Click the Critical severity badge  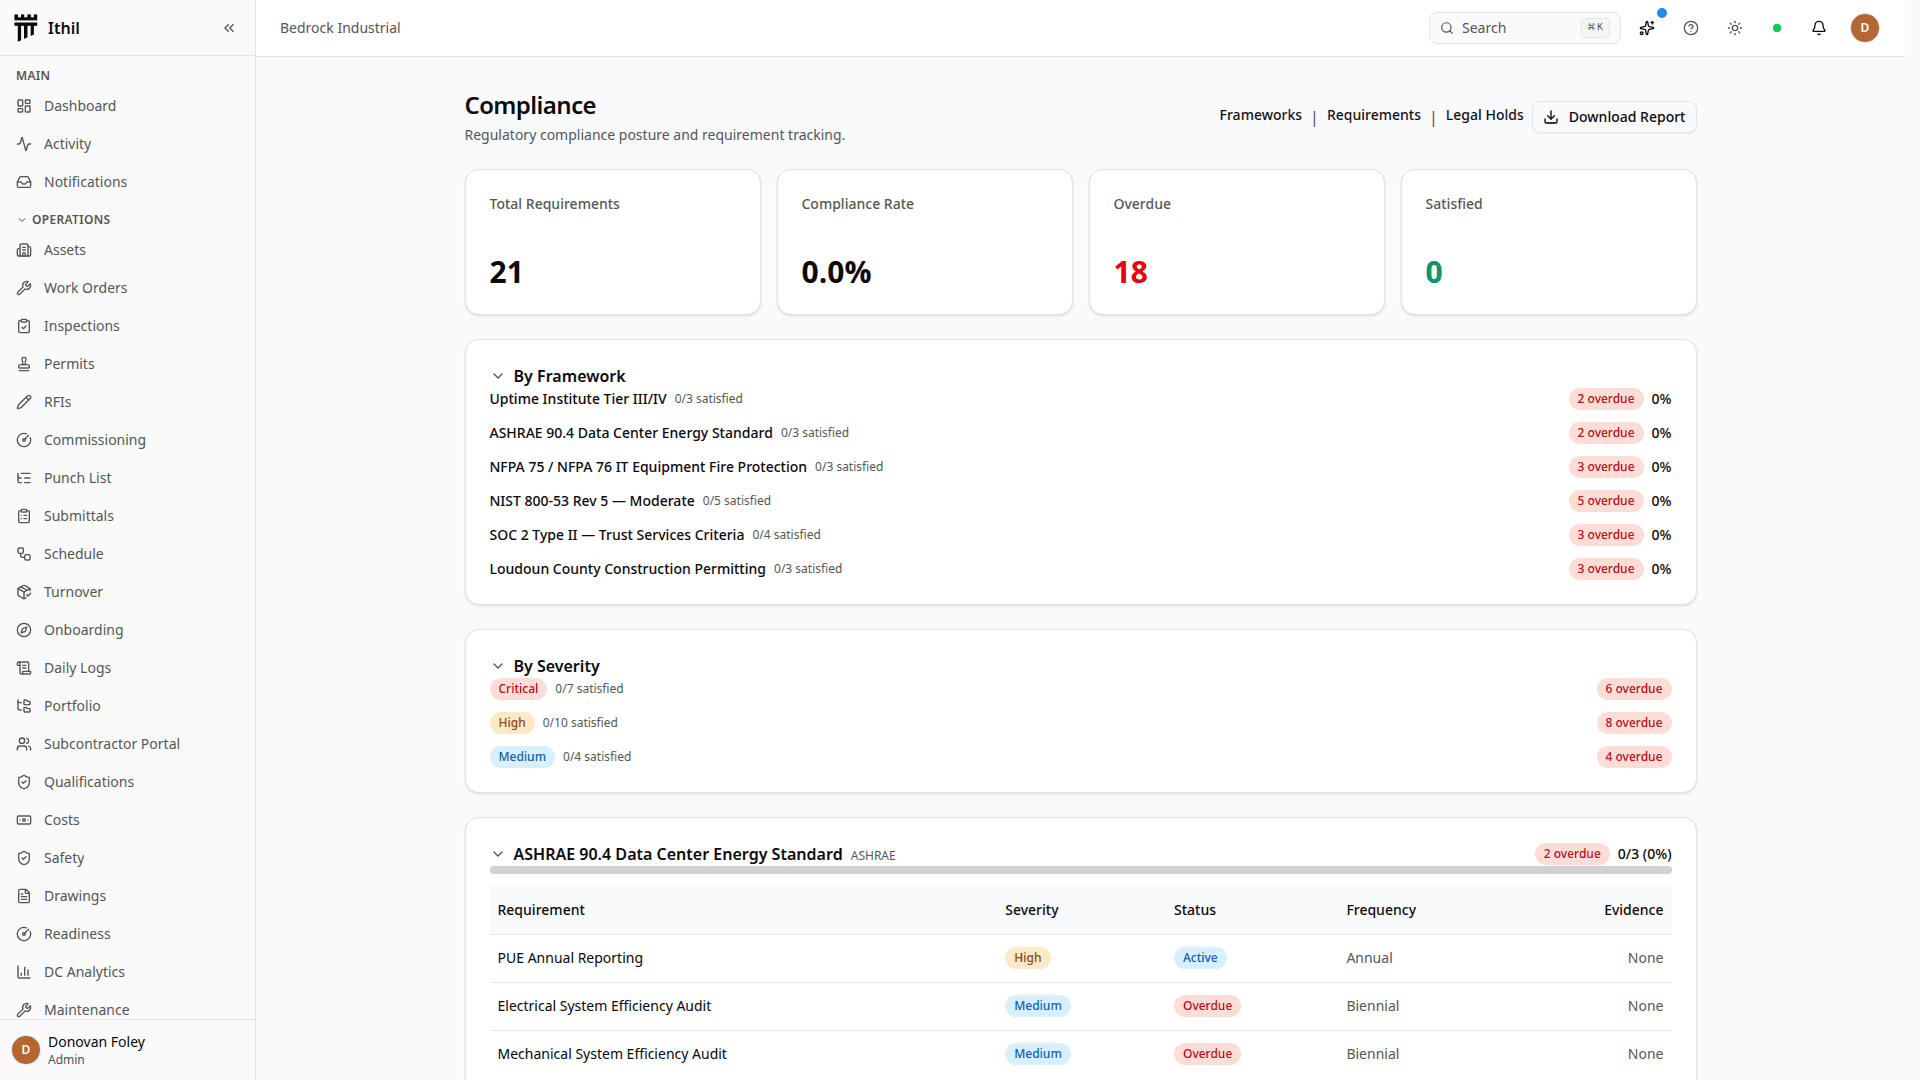click(x=518, y=689)
